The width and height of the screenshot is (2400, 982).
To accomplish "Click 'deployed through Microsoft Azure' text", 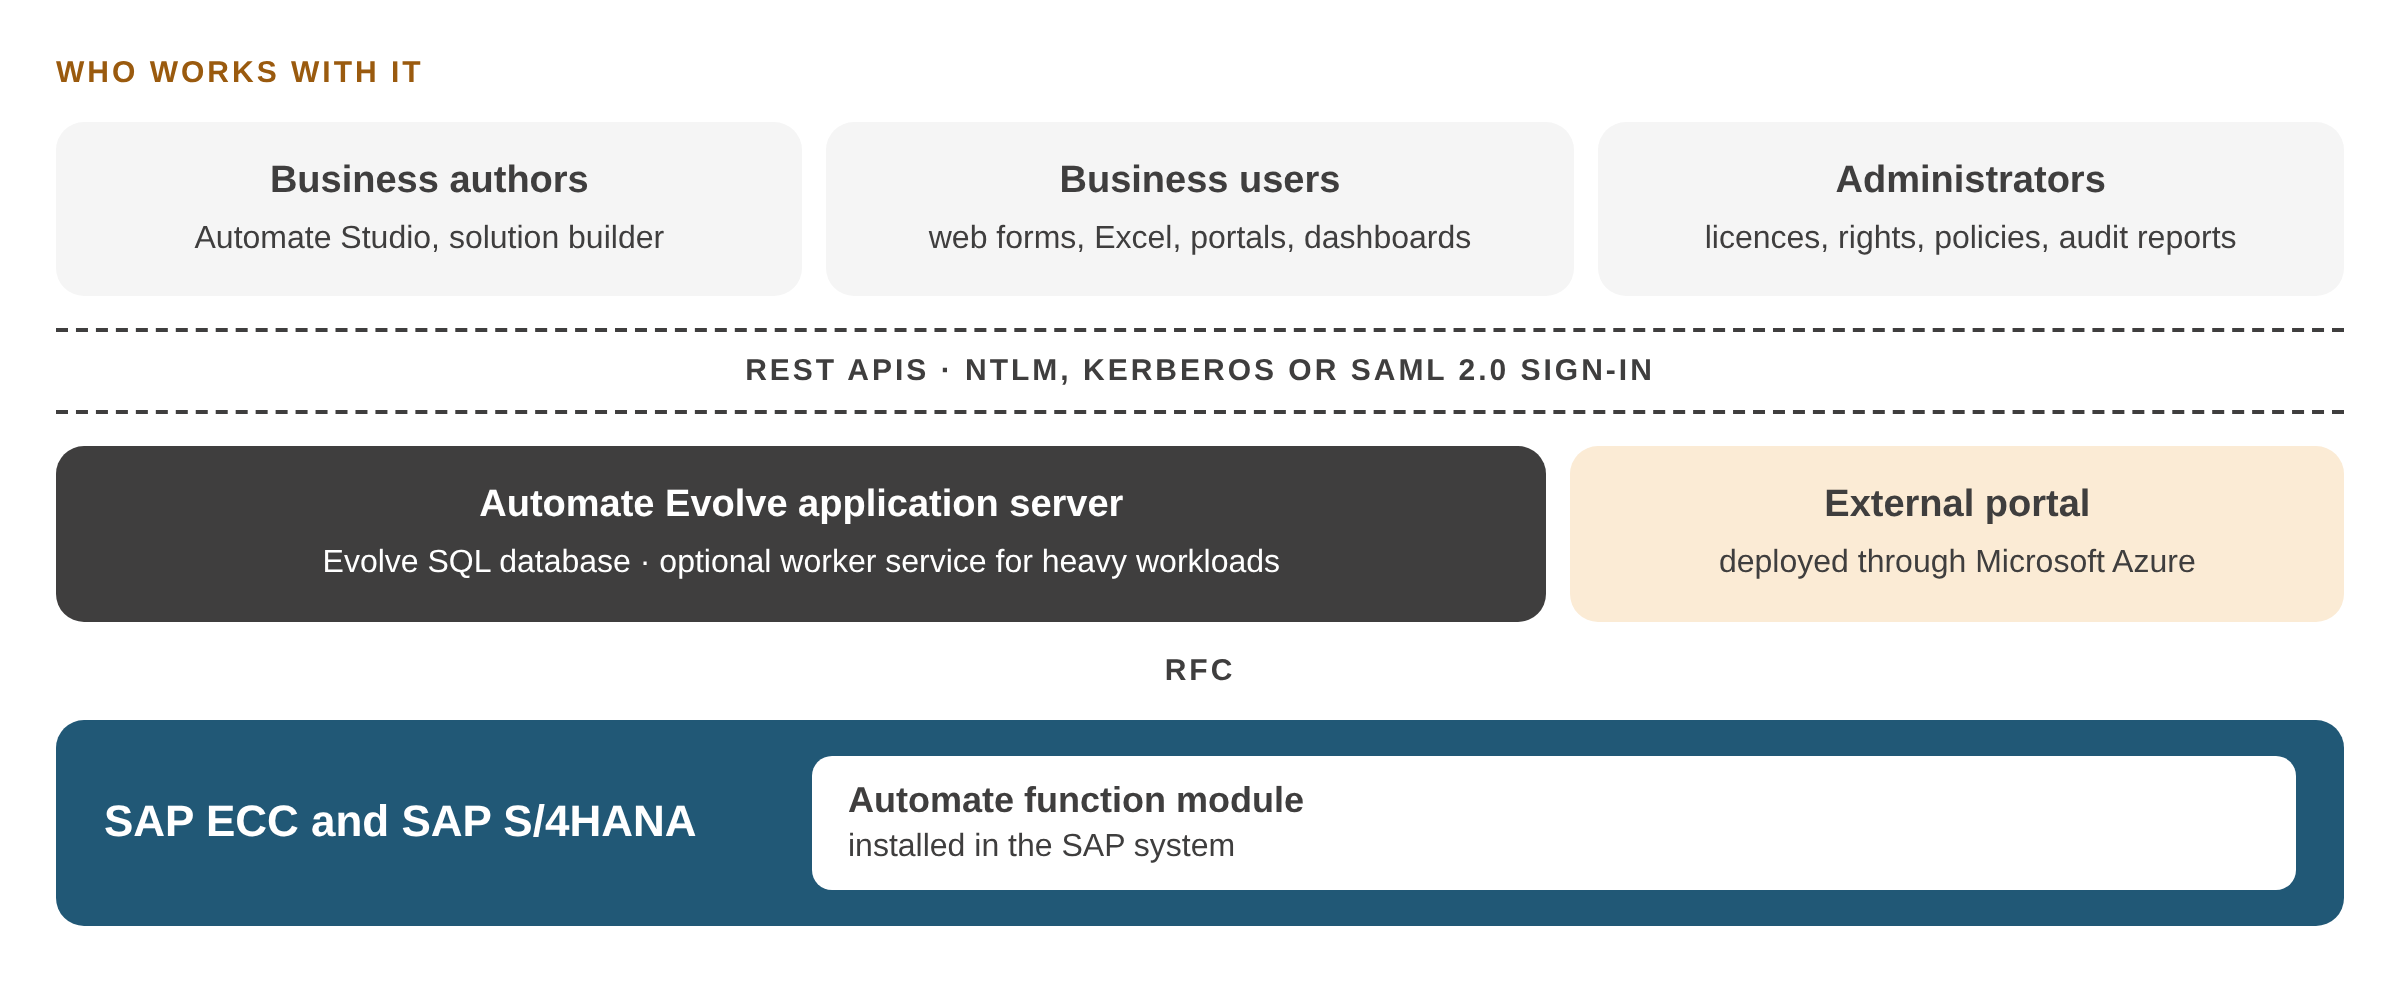I will 1957,562.
